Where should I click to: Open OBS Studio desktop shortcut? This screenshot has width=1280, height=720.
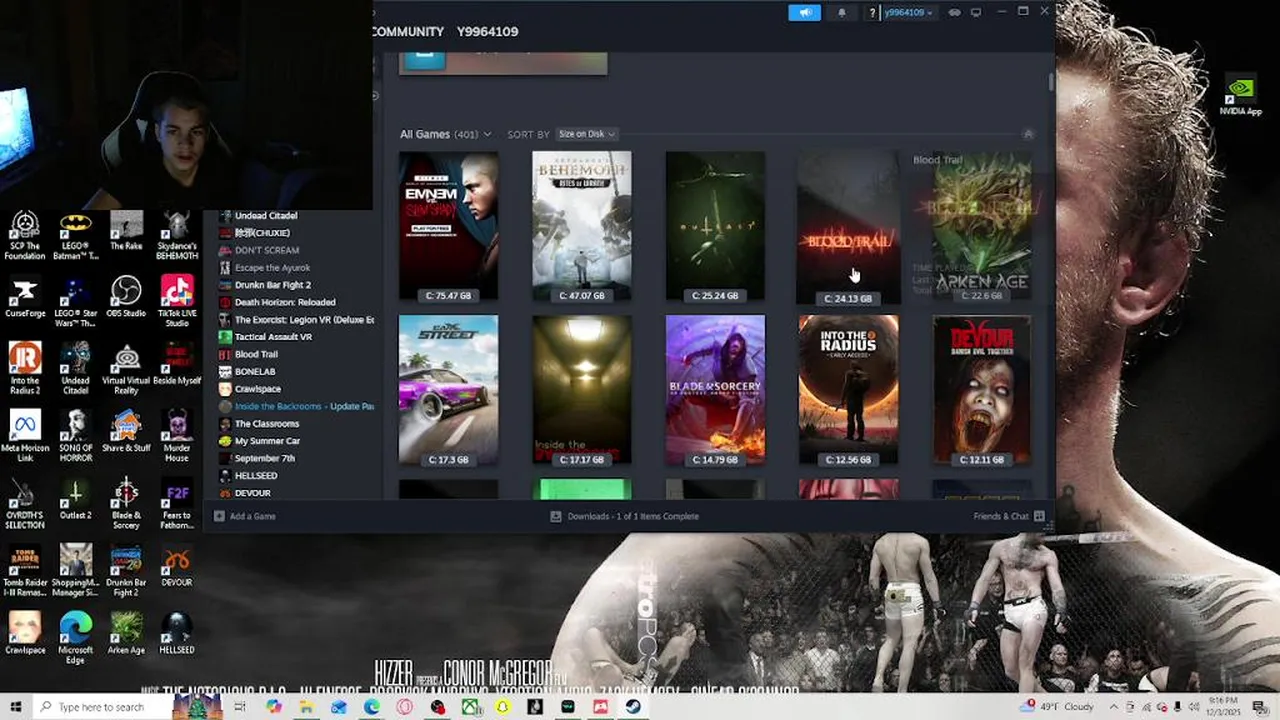click(x=126, y=298)
